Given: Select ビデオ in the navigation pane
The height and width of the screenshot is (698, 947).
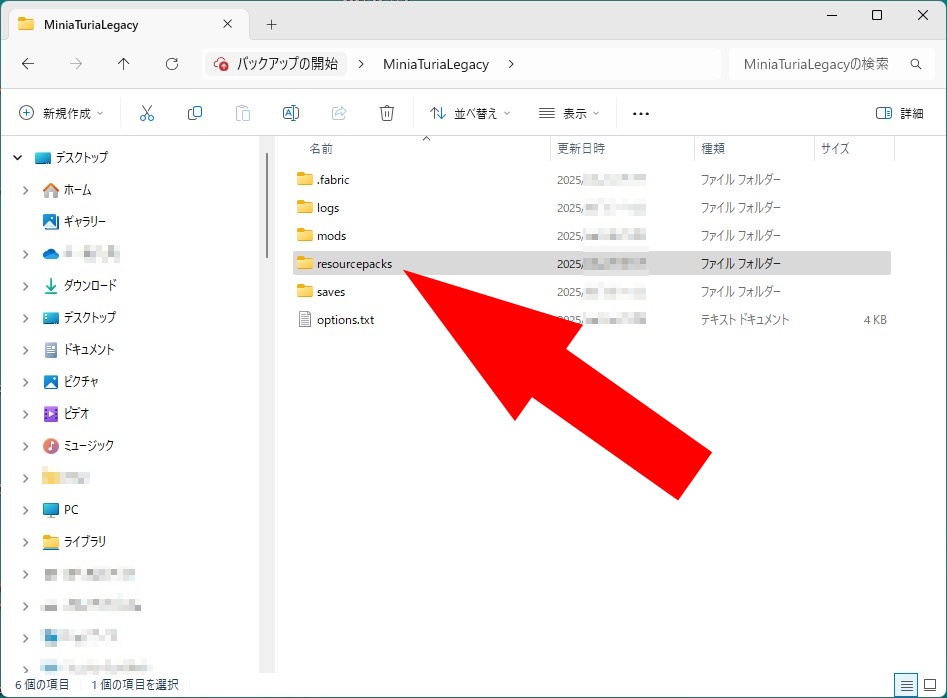Looking at the screenshot, I should click(x=66, y=414).
